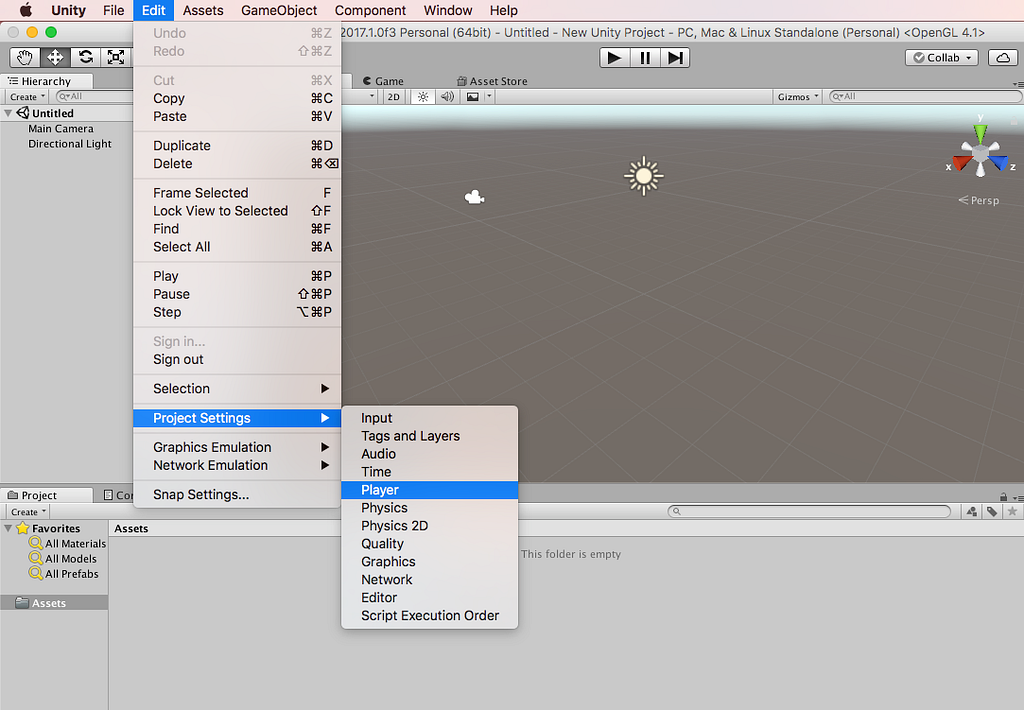Click the Hierarchy search field

tap(95, 96)
